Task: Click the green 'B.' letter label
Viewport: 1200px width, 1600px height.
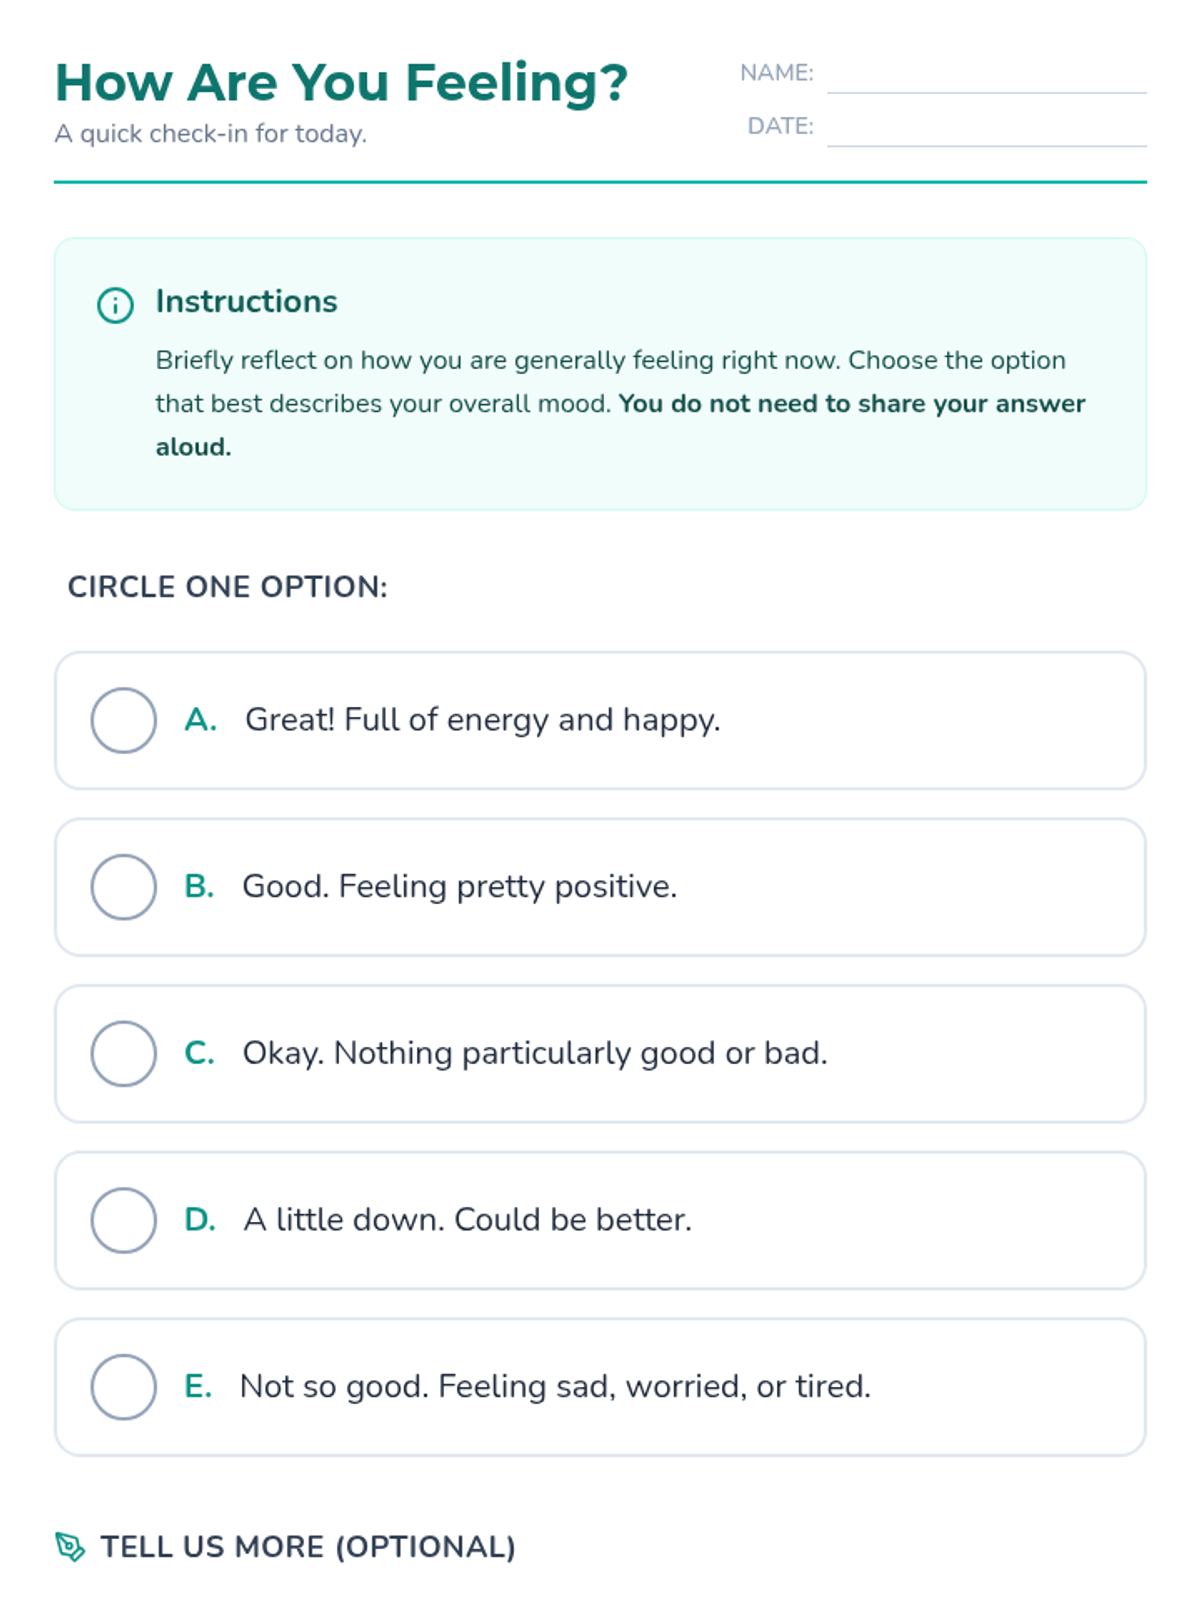Action: tap(199, 887)
